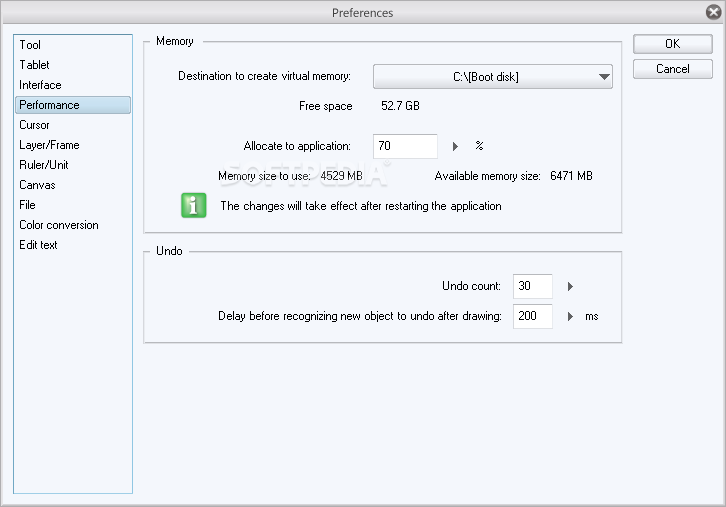Switch to the Interface category
Image resolution: width=726 pixels, height=507 pixels.
(x=73, y=85)
